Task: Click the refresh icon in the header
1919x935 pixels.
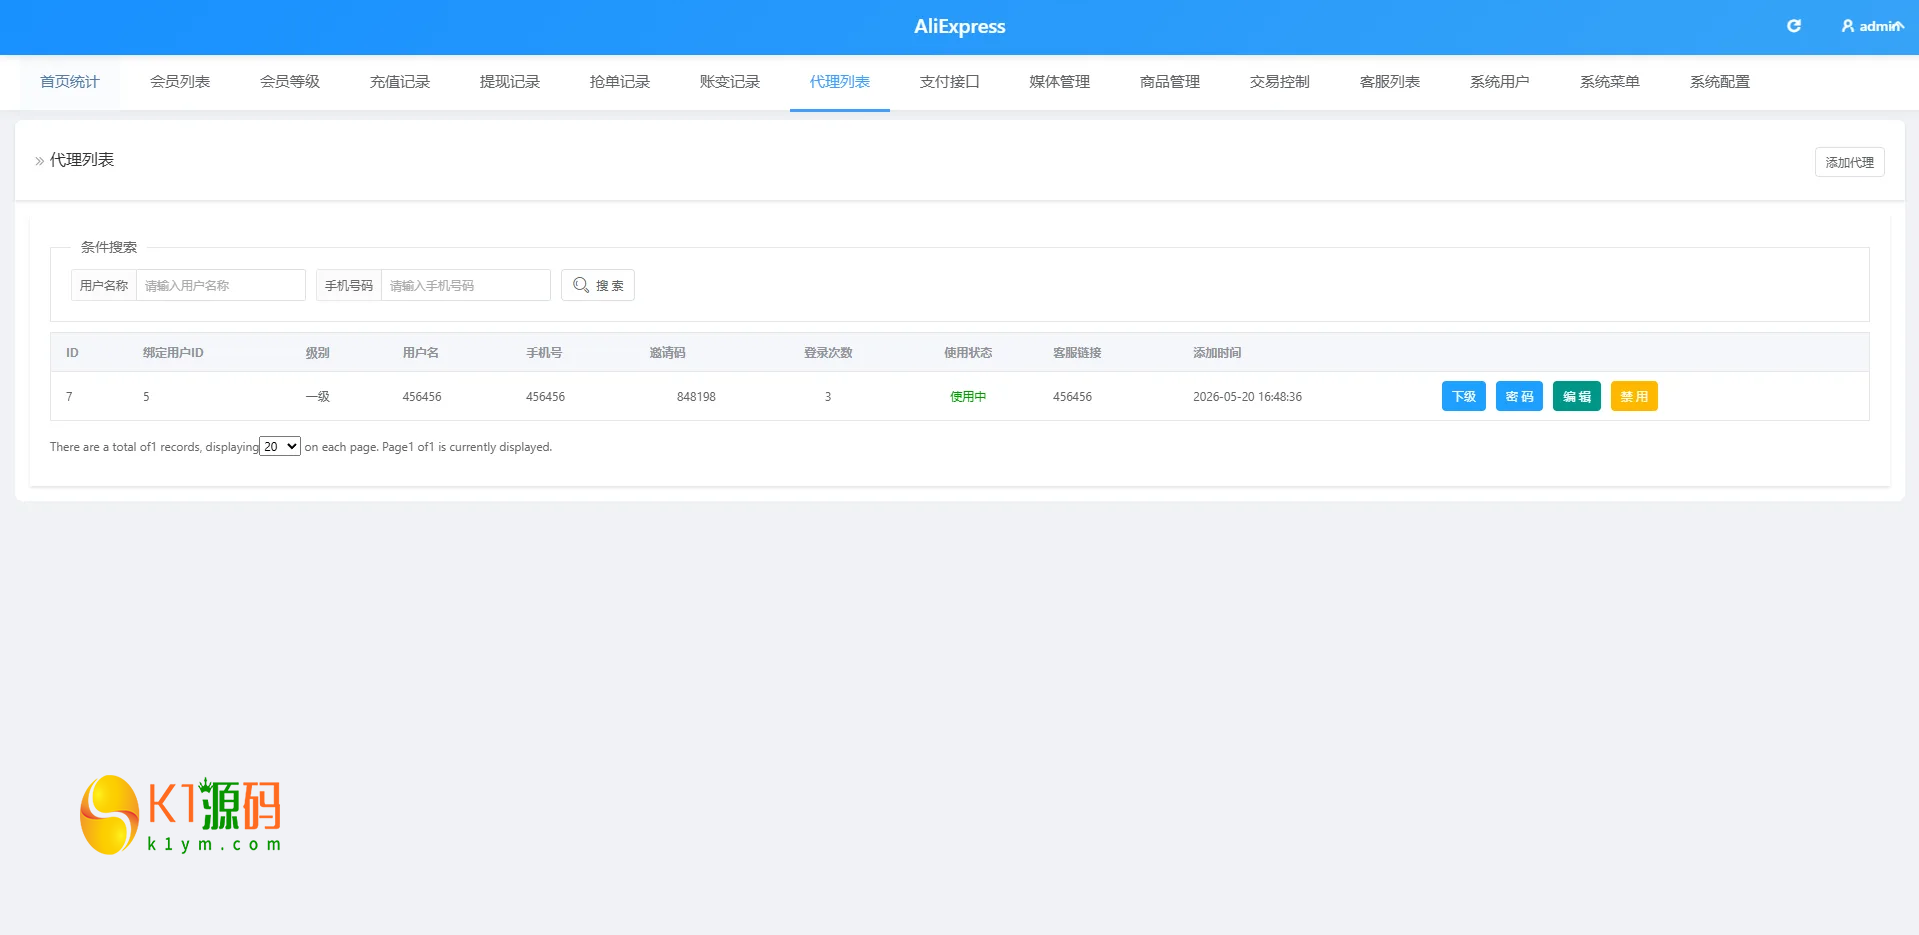Action: click(x=1794, y=26)
